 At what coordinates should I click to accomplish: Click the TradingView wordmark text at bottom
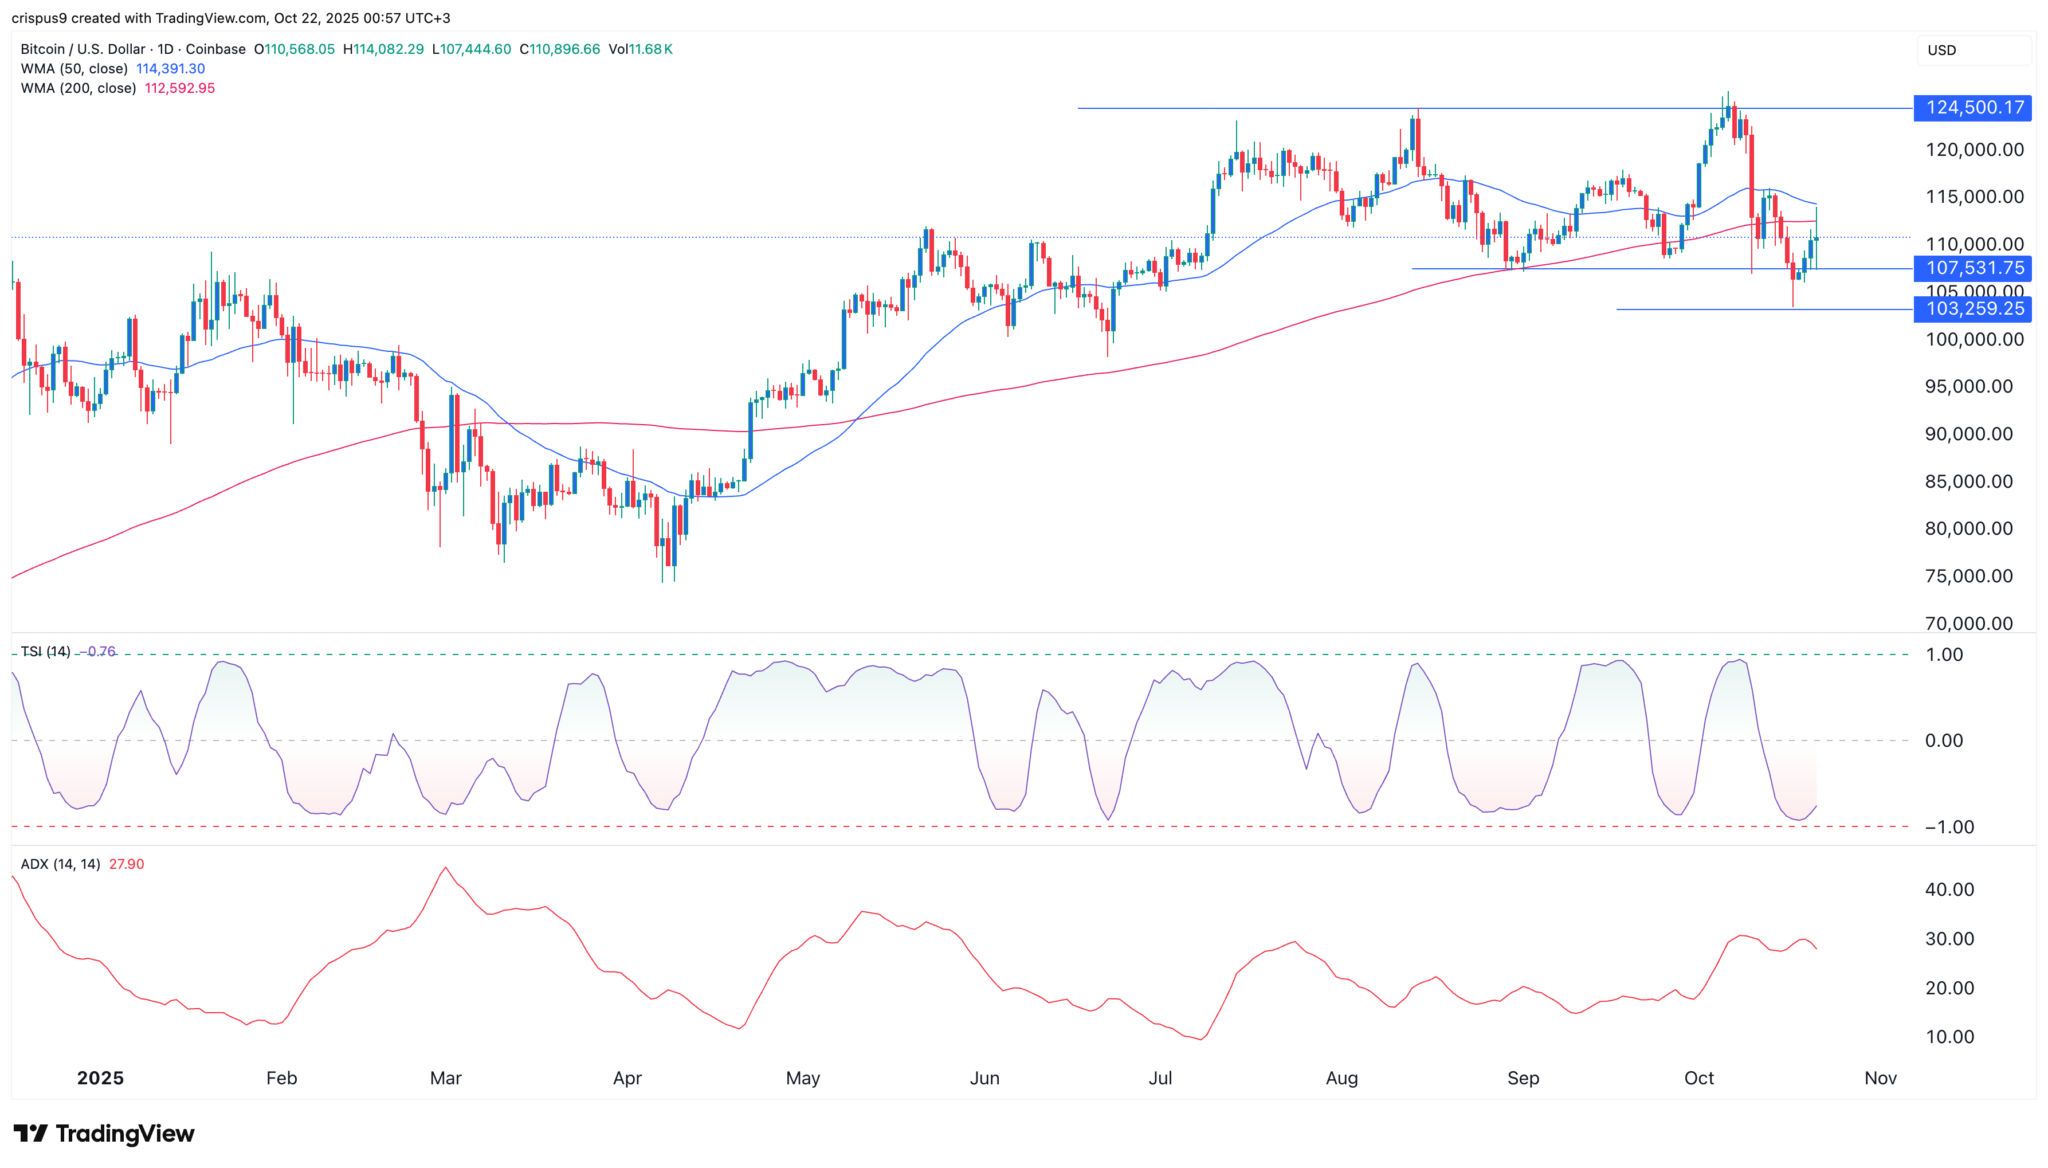pyautogui.click(x=125, y=1134)
